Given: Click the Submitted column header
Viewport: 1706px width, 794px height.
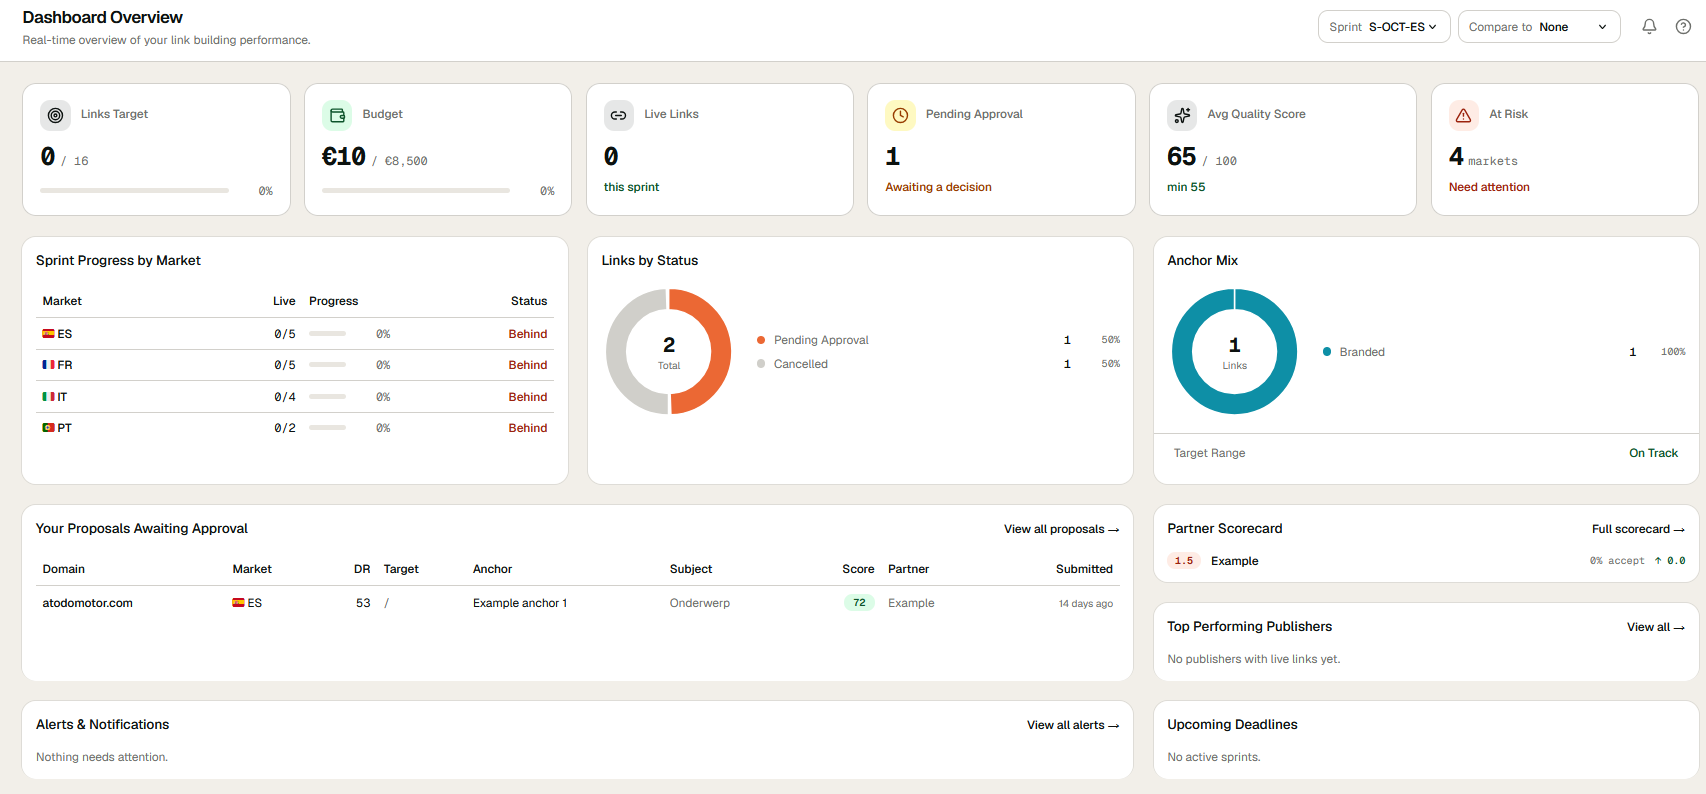Looking at the screenshot, I should [1084, 569].
